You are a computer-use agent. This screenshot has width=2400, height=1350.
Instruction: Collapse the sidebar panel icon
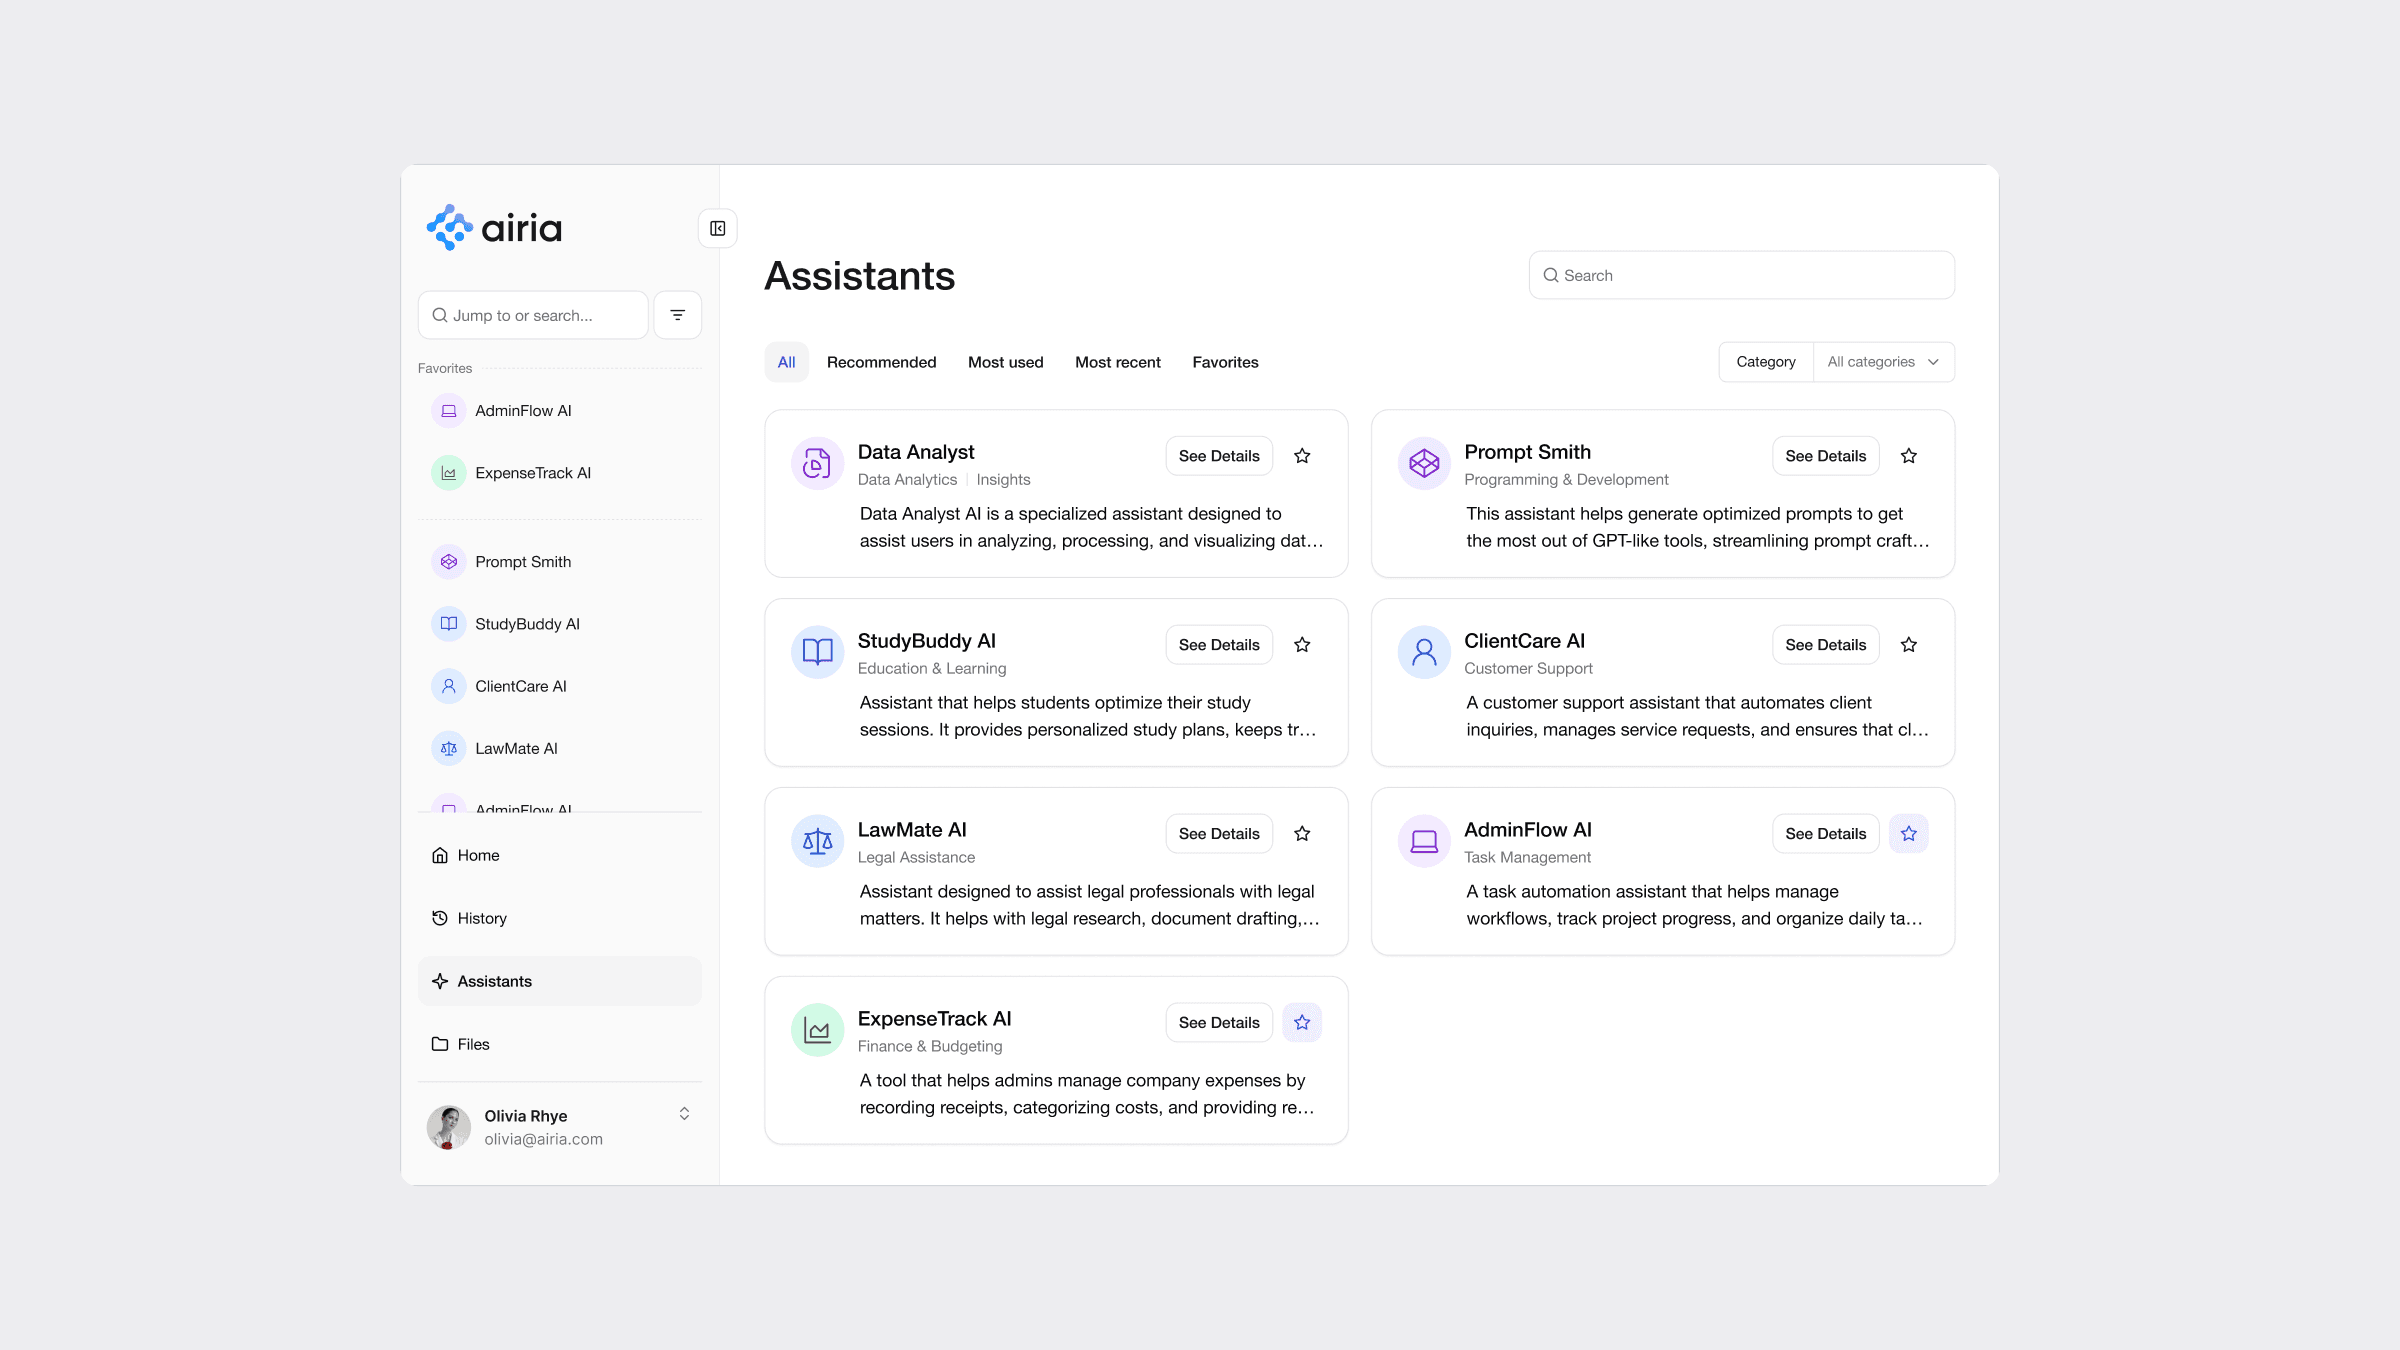pos(717,228)
